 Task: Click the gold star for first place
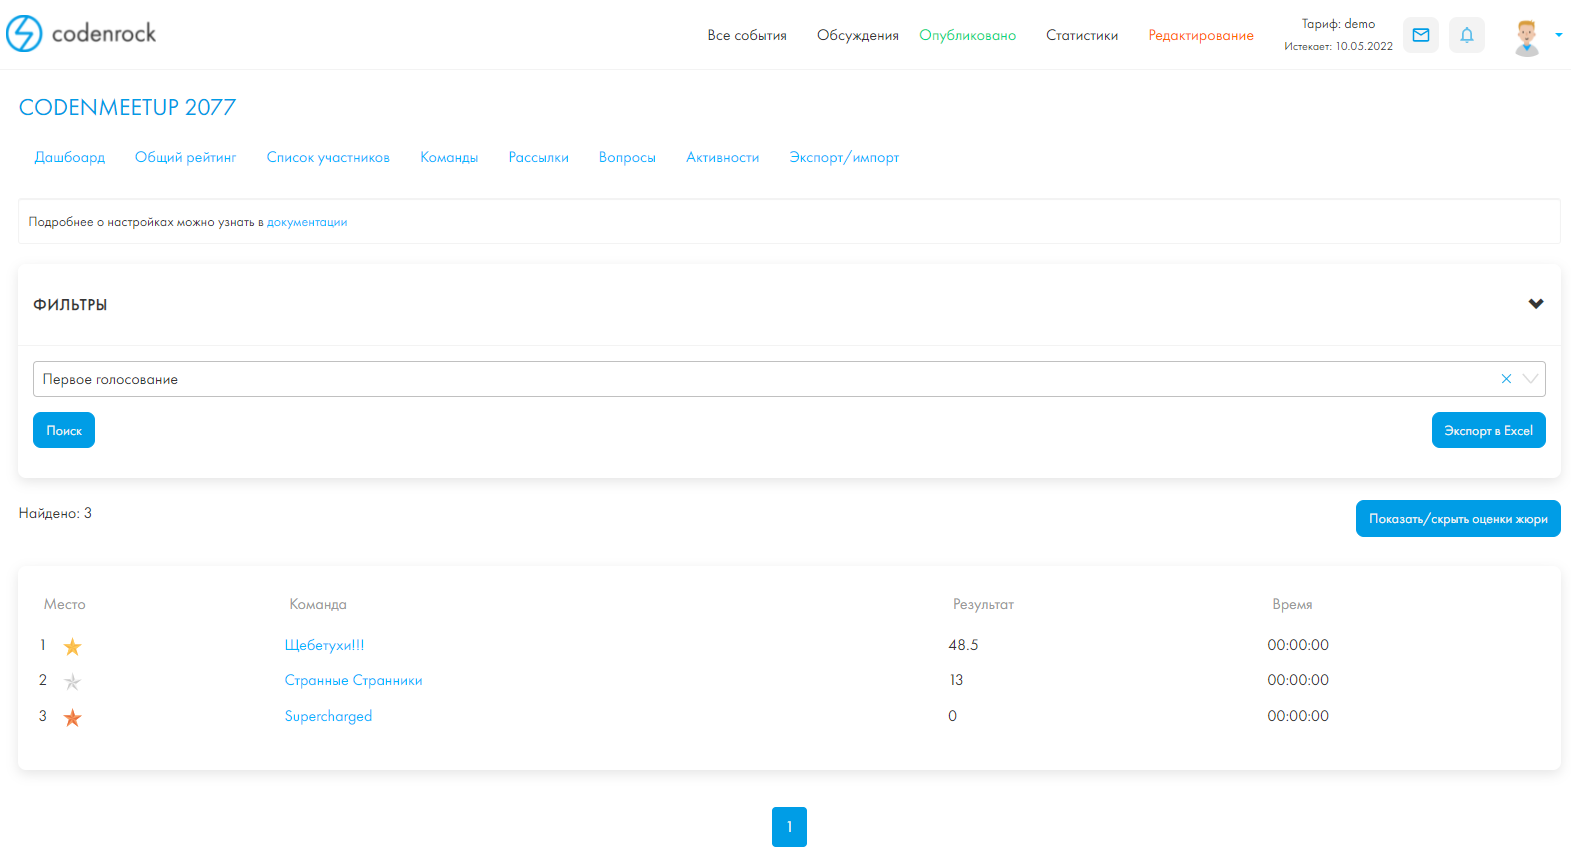72,647
